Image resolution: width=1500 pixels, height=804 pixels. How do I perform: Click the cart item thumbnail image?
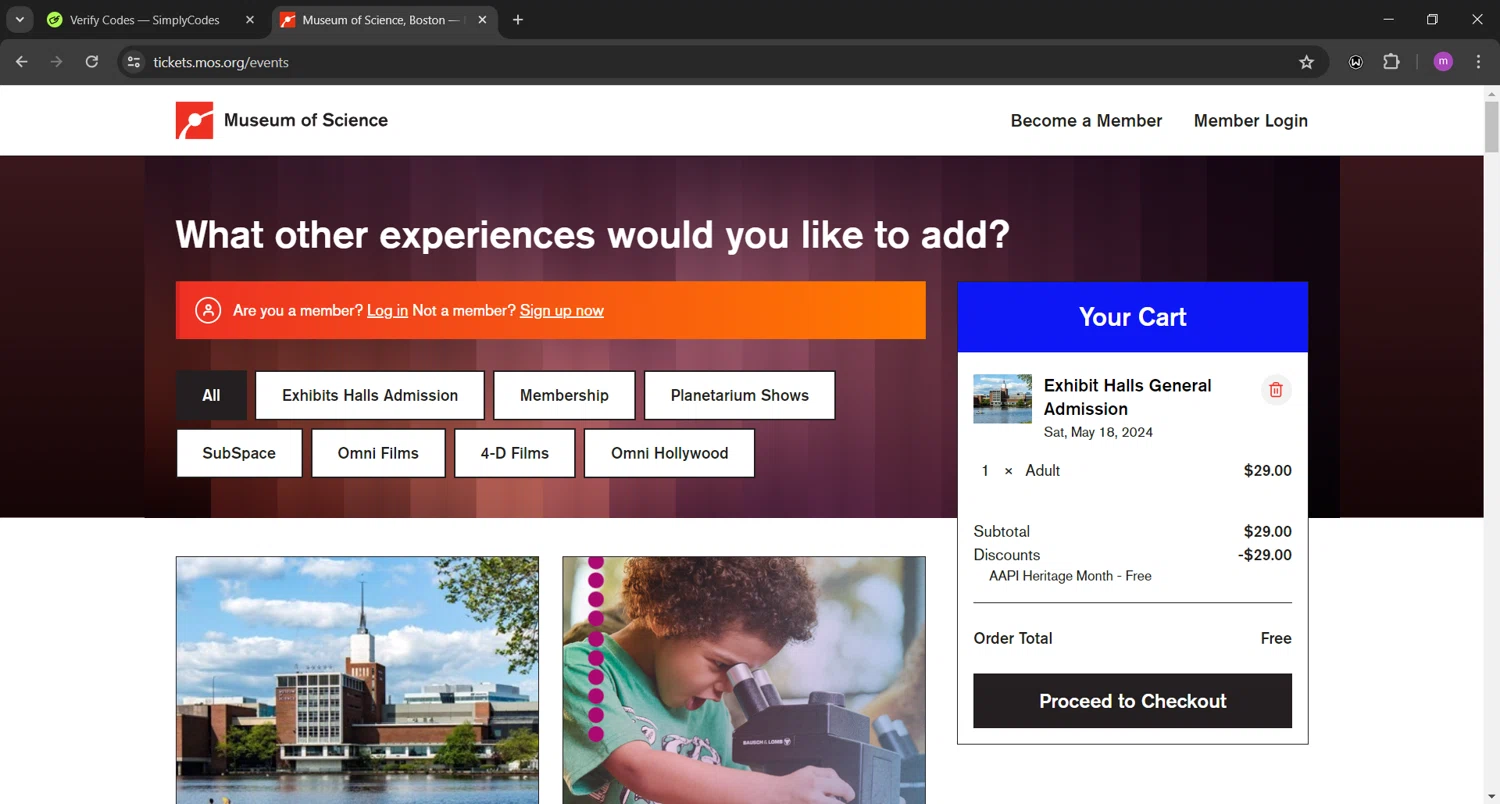[1002, 399]
